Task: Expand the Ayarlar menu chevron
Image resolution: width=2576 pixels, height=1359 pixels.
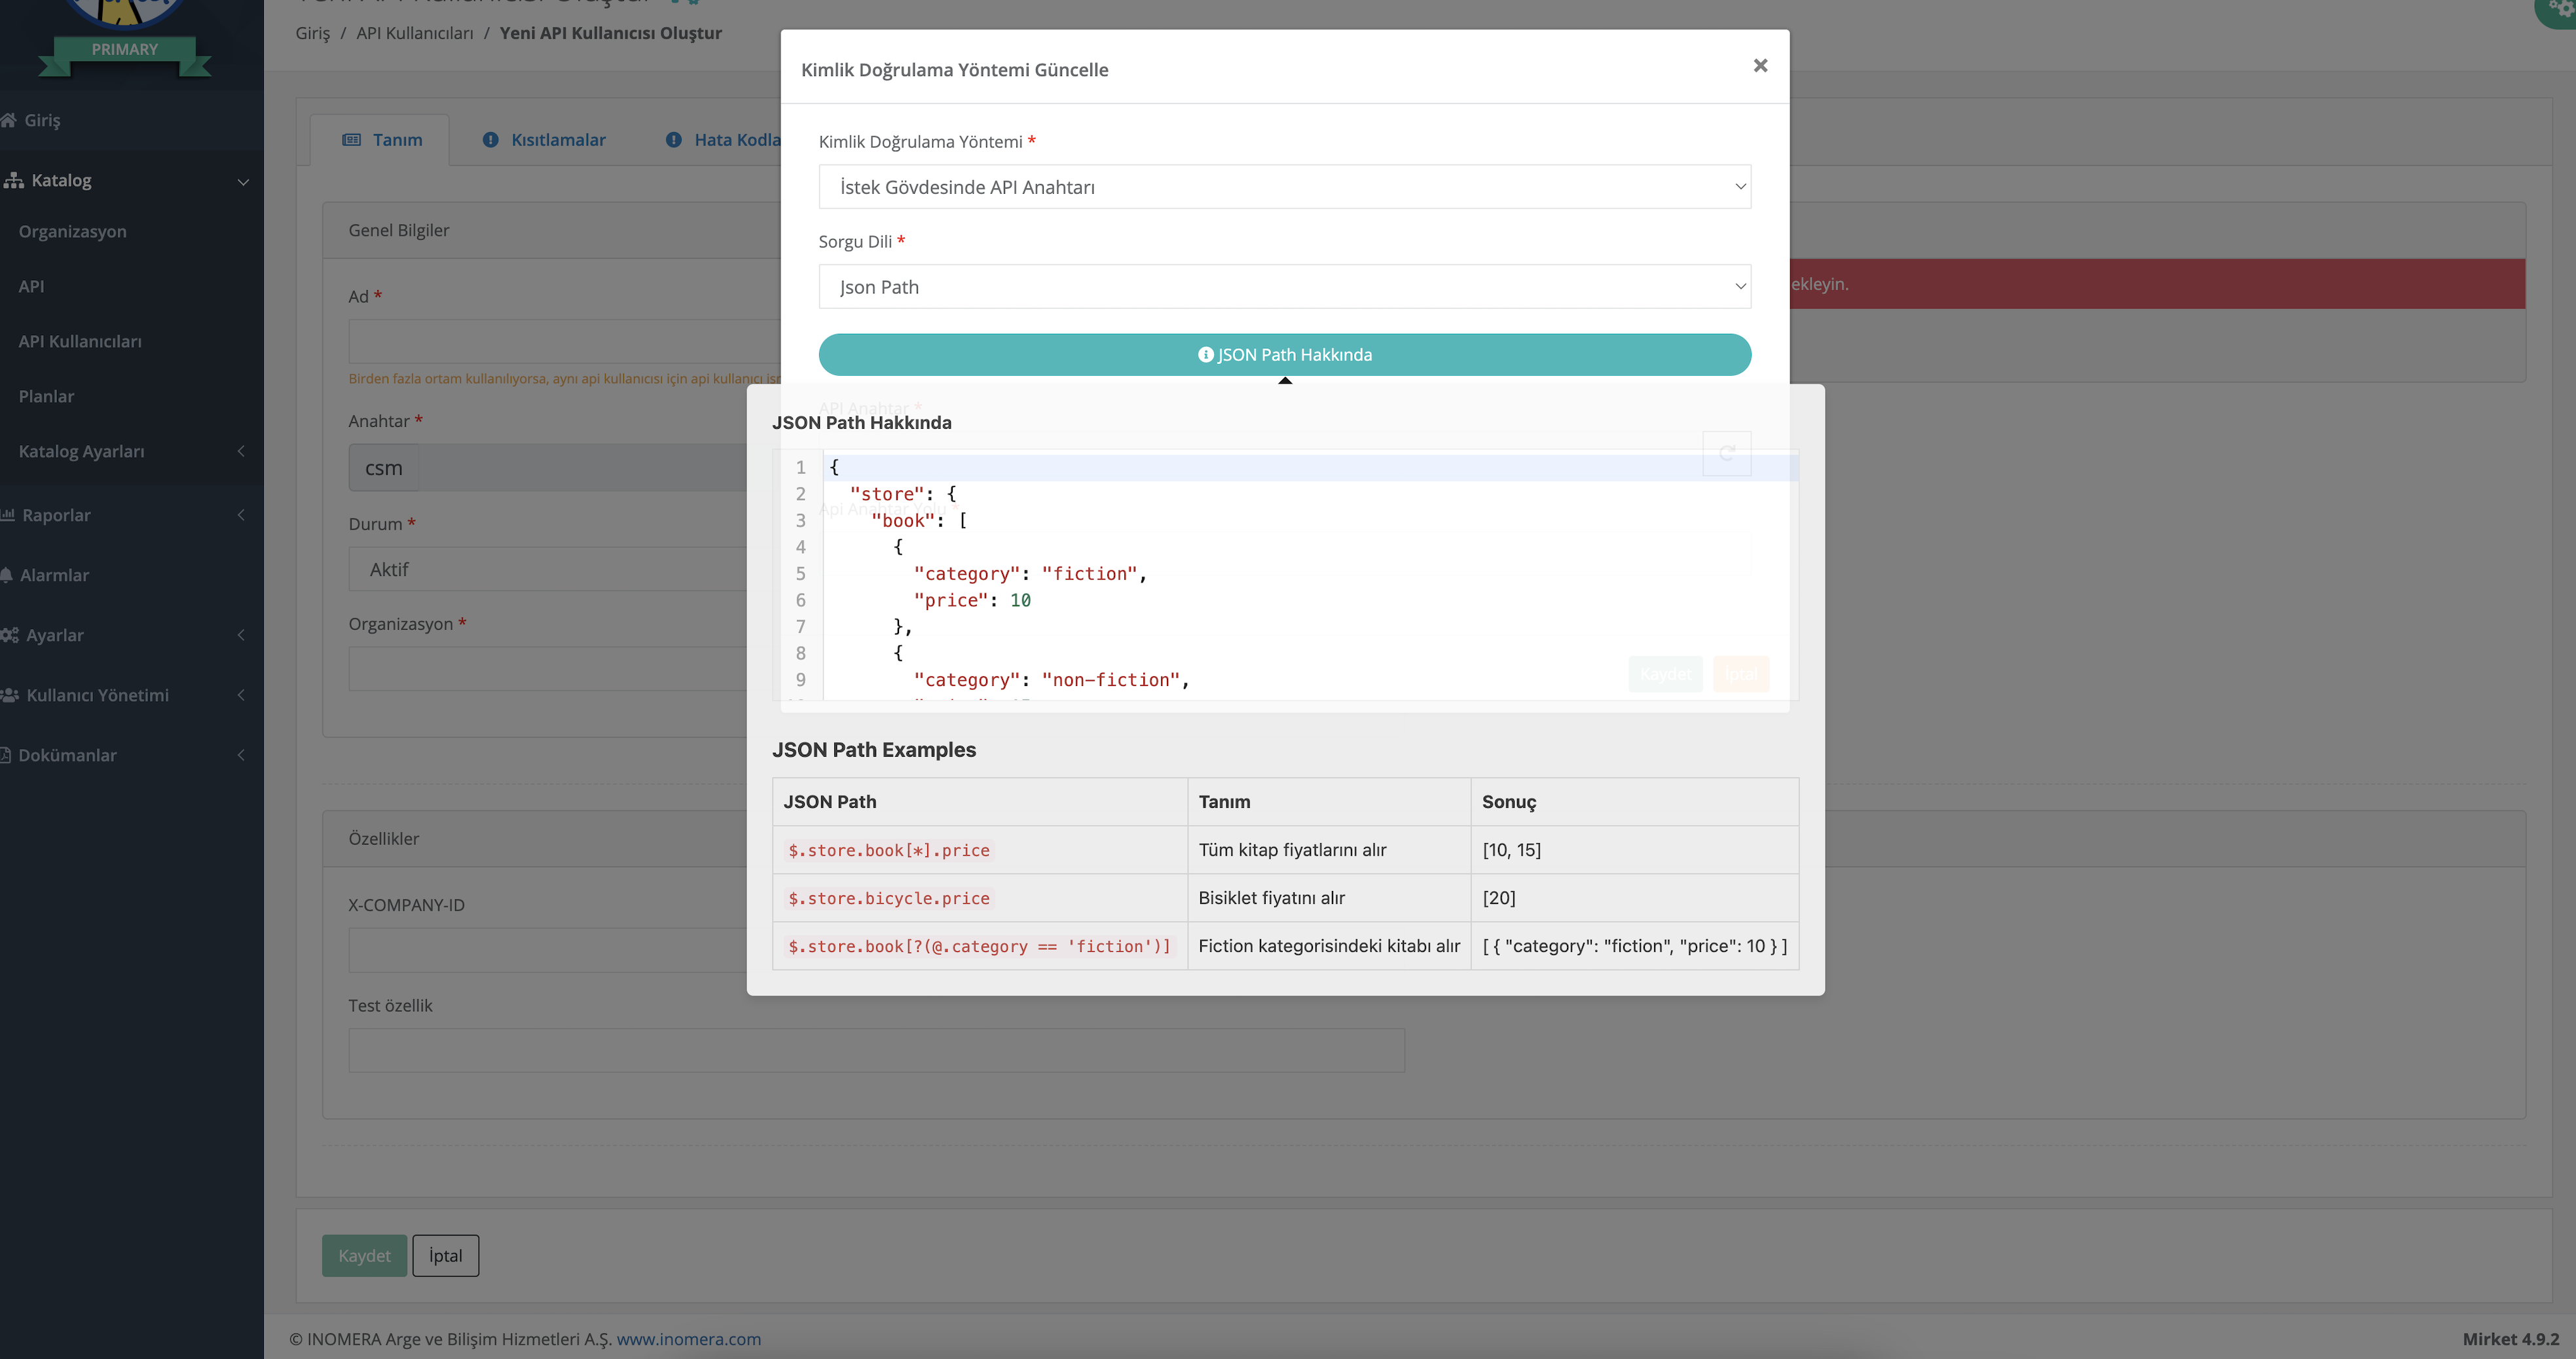Action: (241, 635)
